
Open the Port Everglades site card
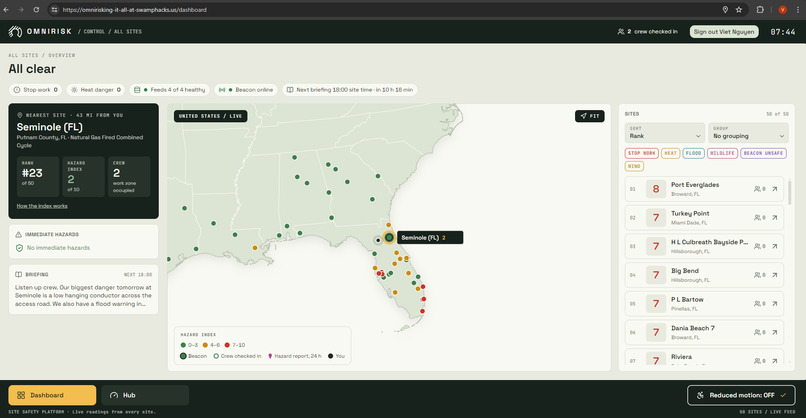[x=704, y=189]
